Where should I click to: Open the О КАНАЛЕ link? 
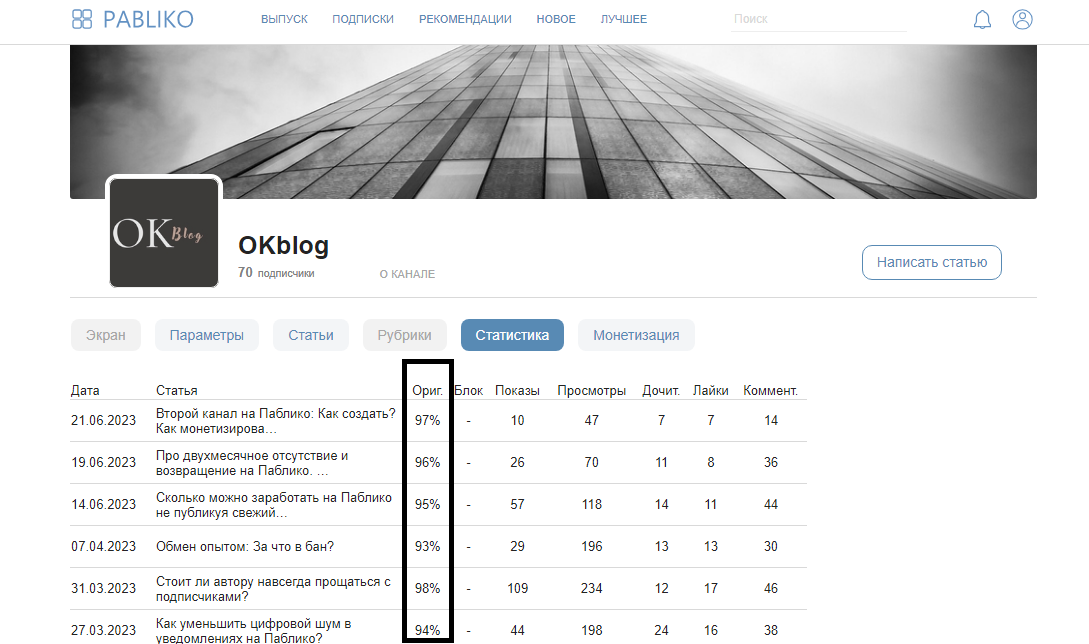407,274
